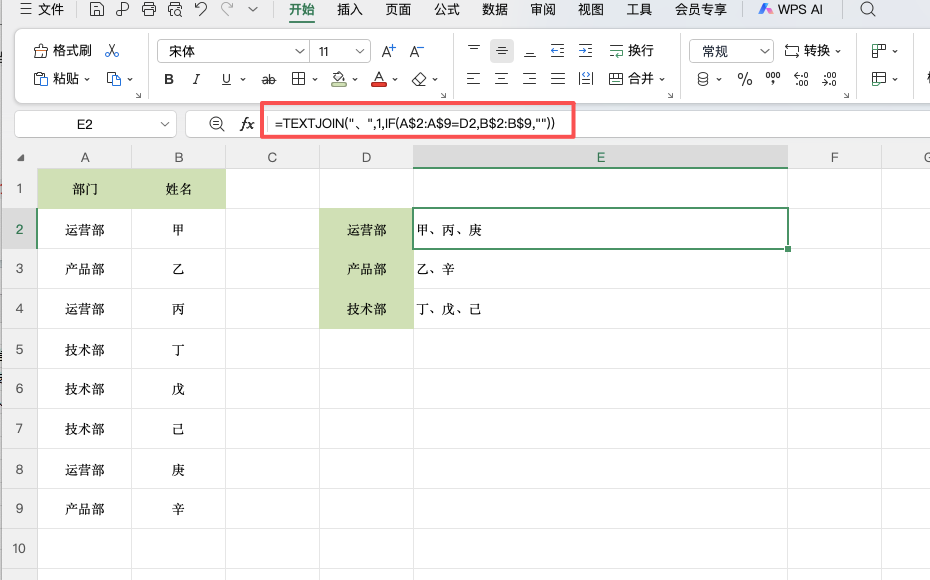Click the search magnifier icon
This screenshot has width=930, height=580.
868,9
